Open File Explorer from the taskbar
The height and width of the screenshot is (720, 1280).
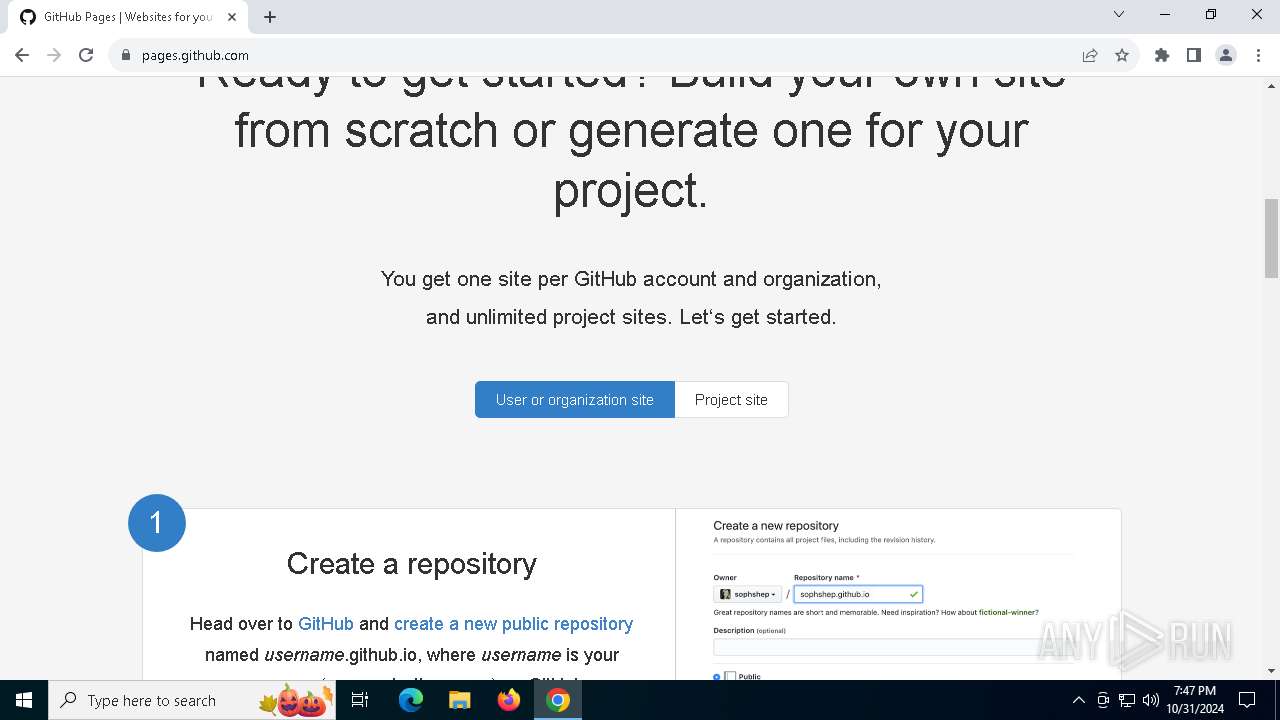459,700
